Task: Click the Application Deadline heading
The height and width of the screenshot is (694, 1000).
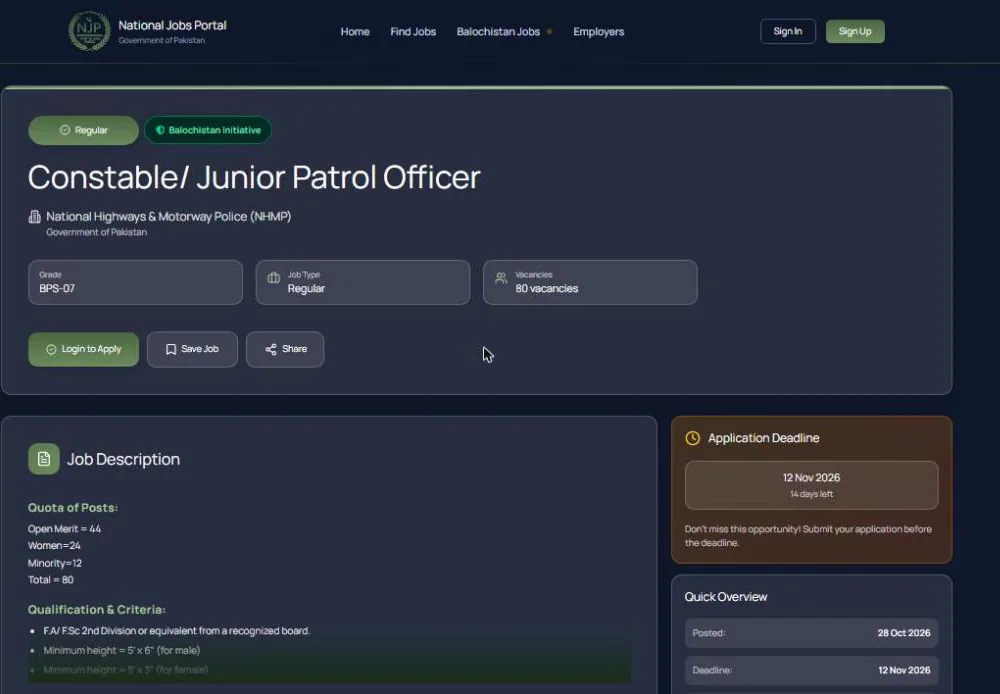Action: coord(763,438)
